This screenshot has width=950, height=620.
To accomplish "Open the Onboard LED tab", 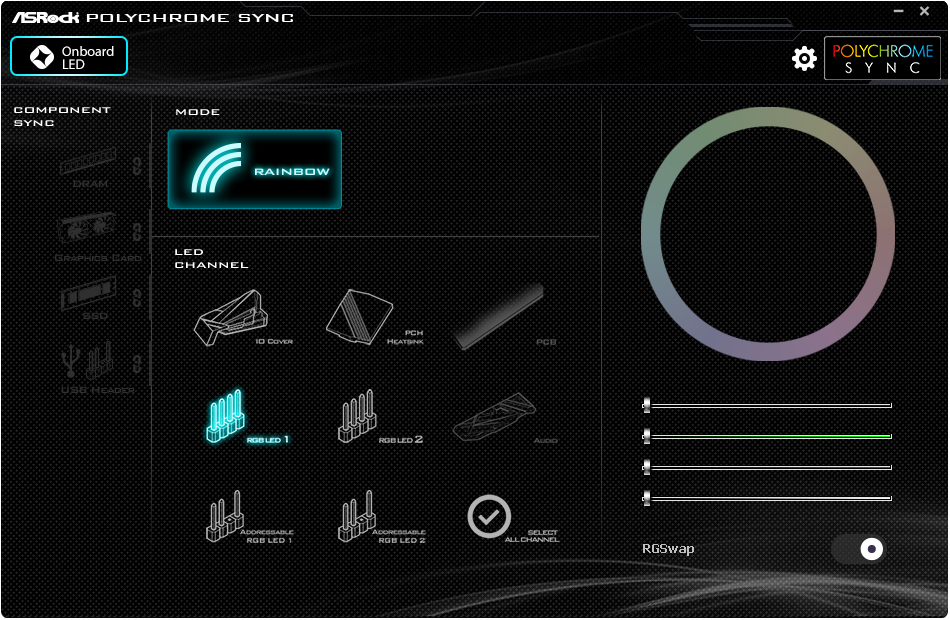I will 69,56.
